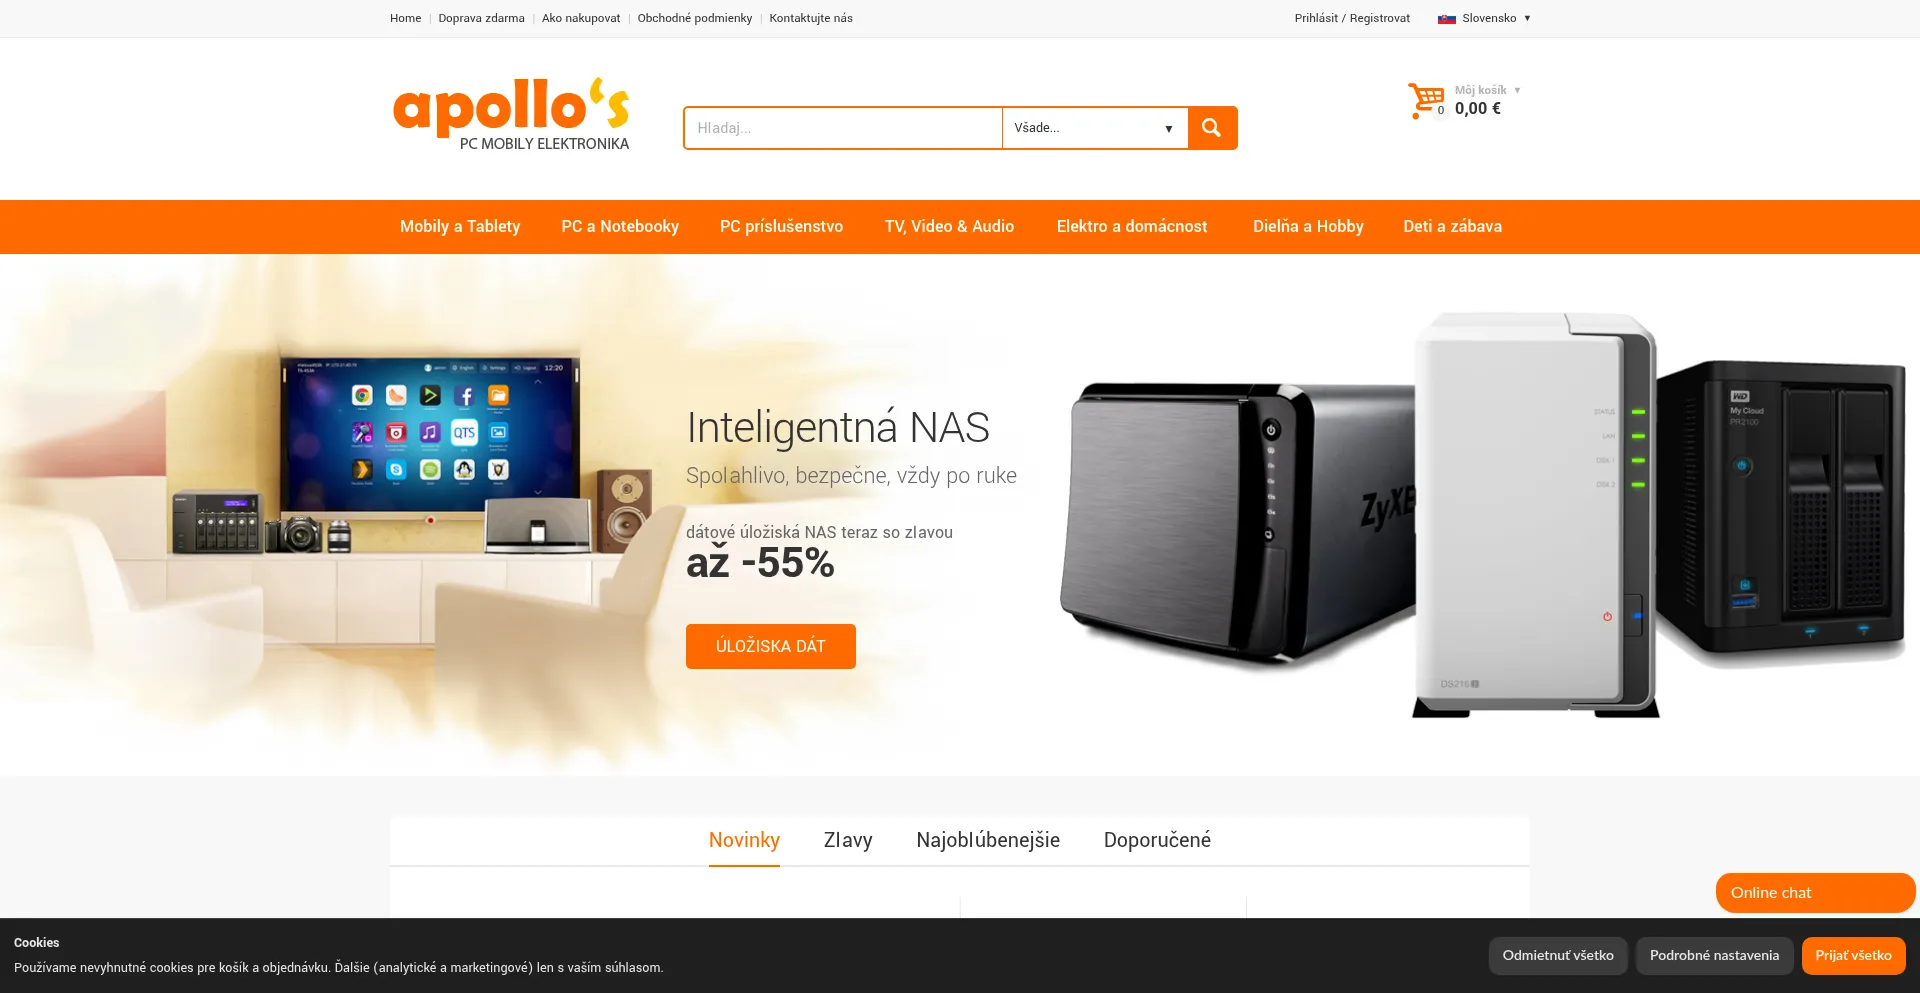Focus the Hľadaj search field
The image size is (1920, 993).
pos(843,128)
